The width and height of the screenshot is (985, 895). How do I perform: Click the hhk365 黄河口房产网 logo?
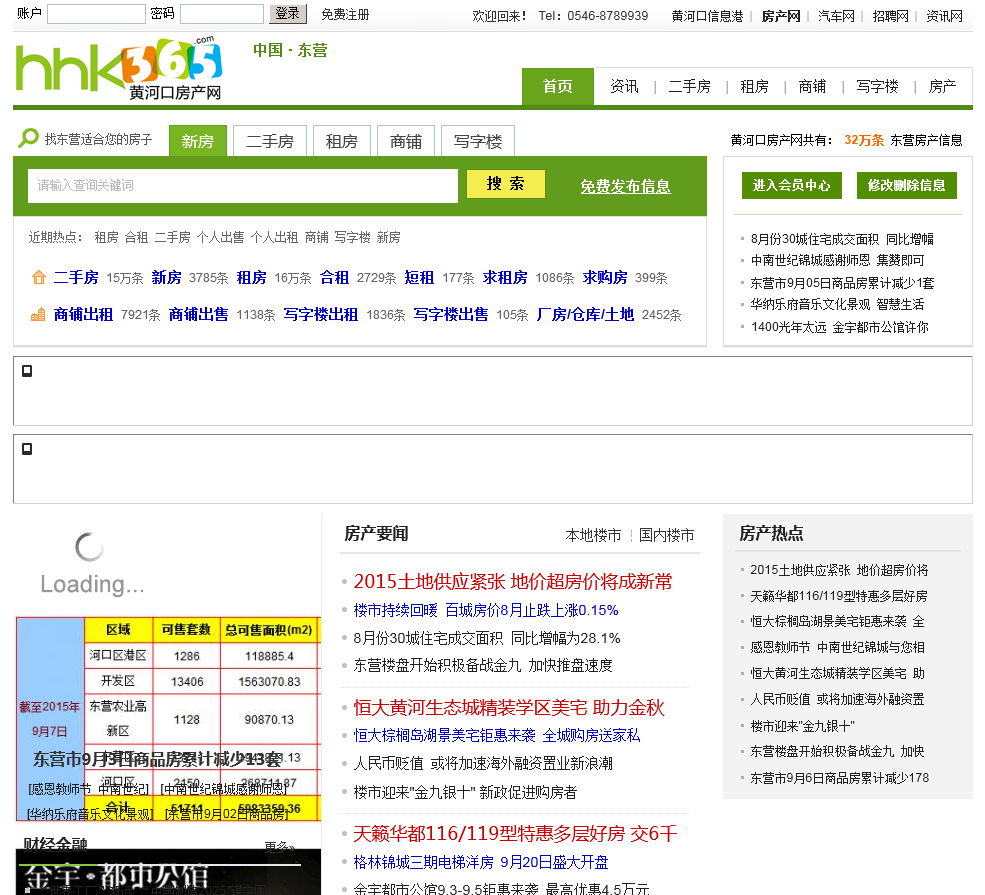coord(119,68)
